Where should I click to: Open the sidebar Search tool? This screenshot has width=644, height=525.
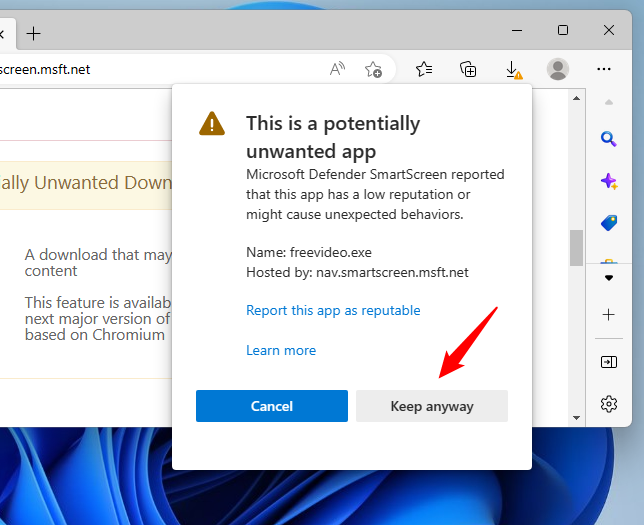pyautogui.click(x=608, y=139)
